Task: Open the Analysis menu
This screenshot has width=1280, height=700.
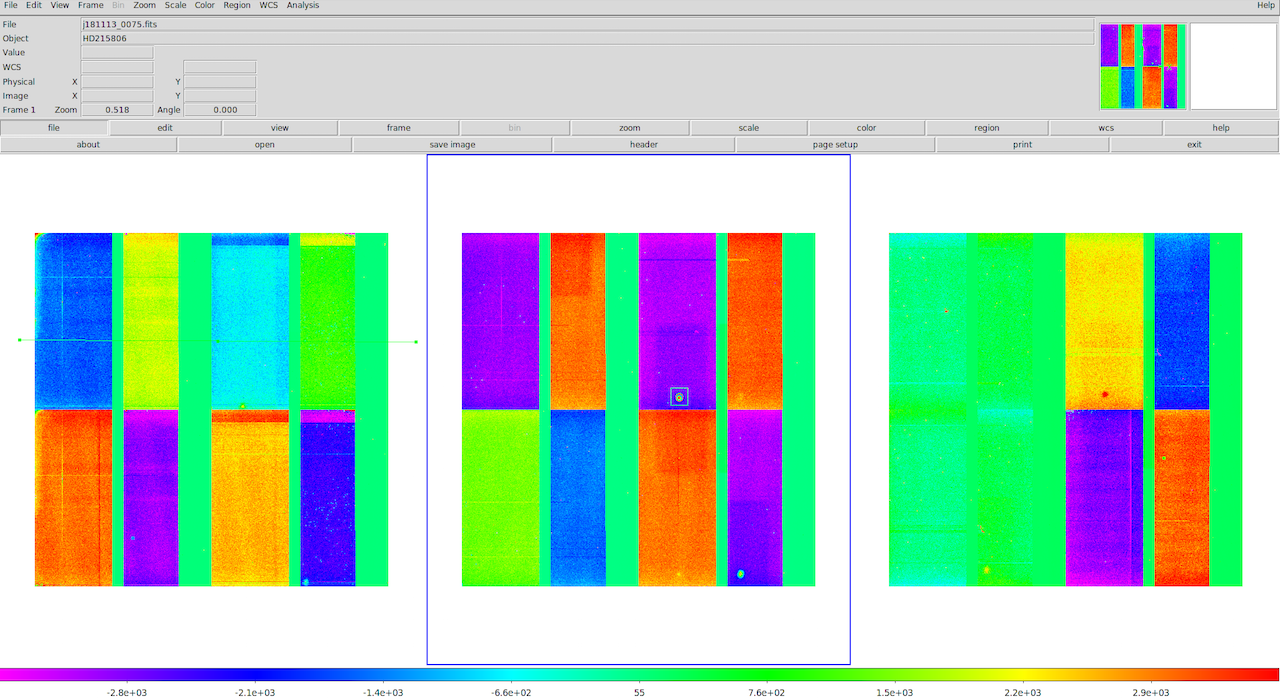Action: pyautogui.click(x=303, y=5)
